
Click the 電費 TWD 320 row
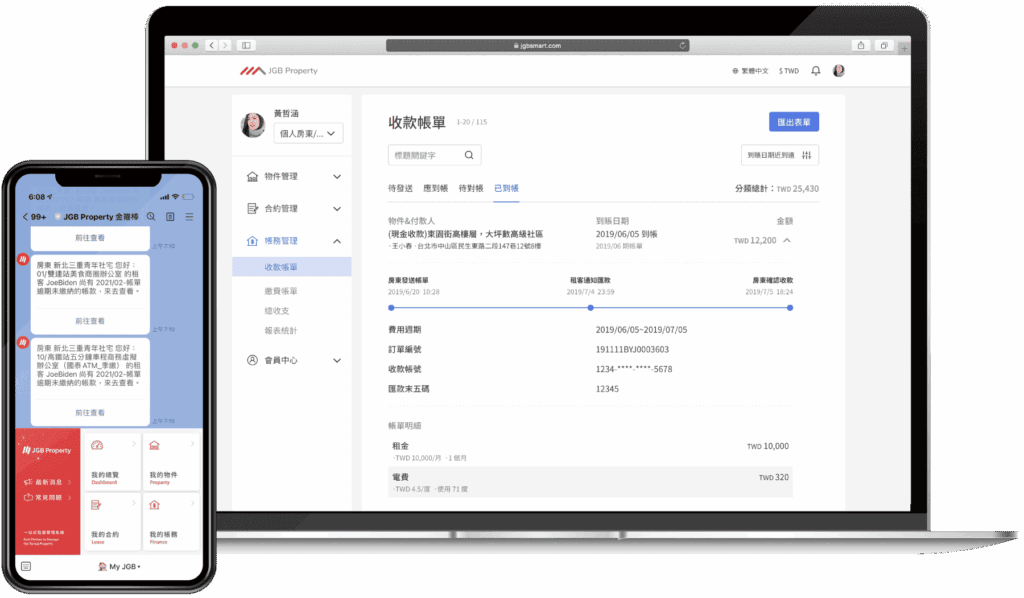590,482
